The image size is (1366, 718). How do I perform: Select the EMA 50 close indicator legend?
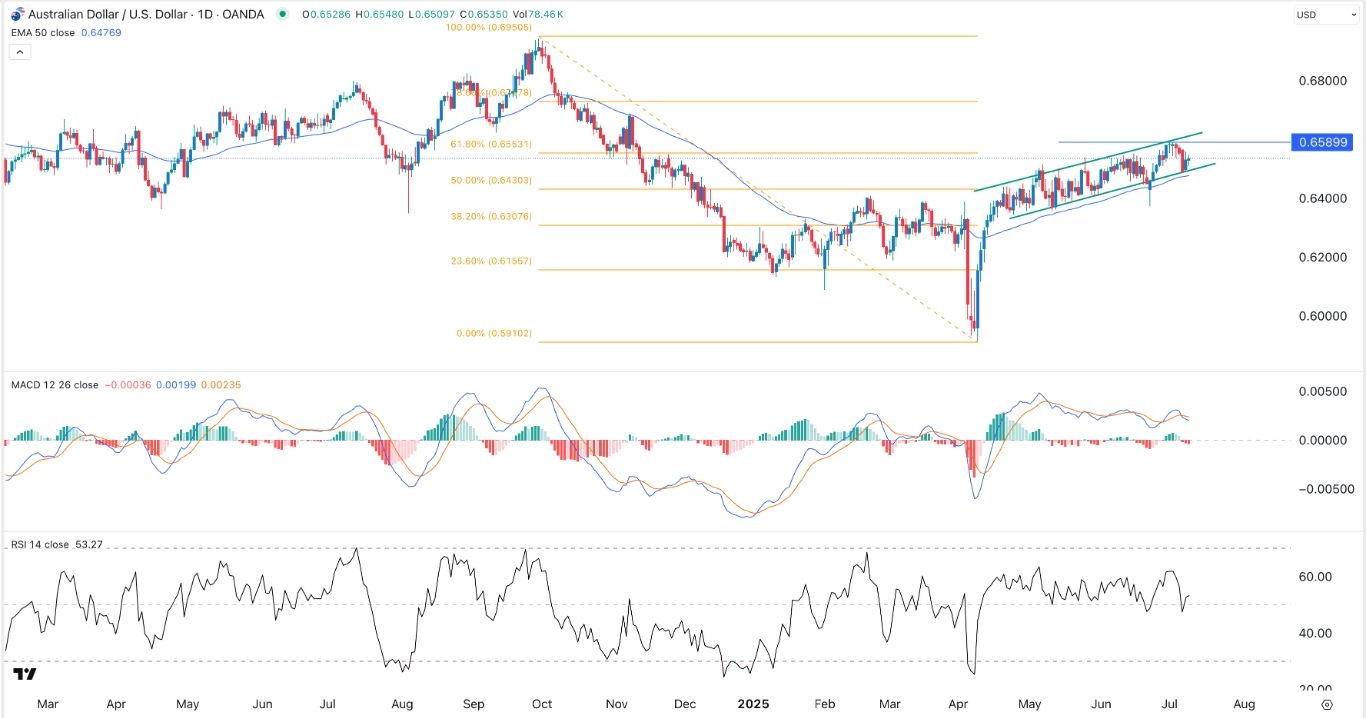pyautogui.click(x=45, y=32)
